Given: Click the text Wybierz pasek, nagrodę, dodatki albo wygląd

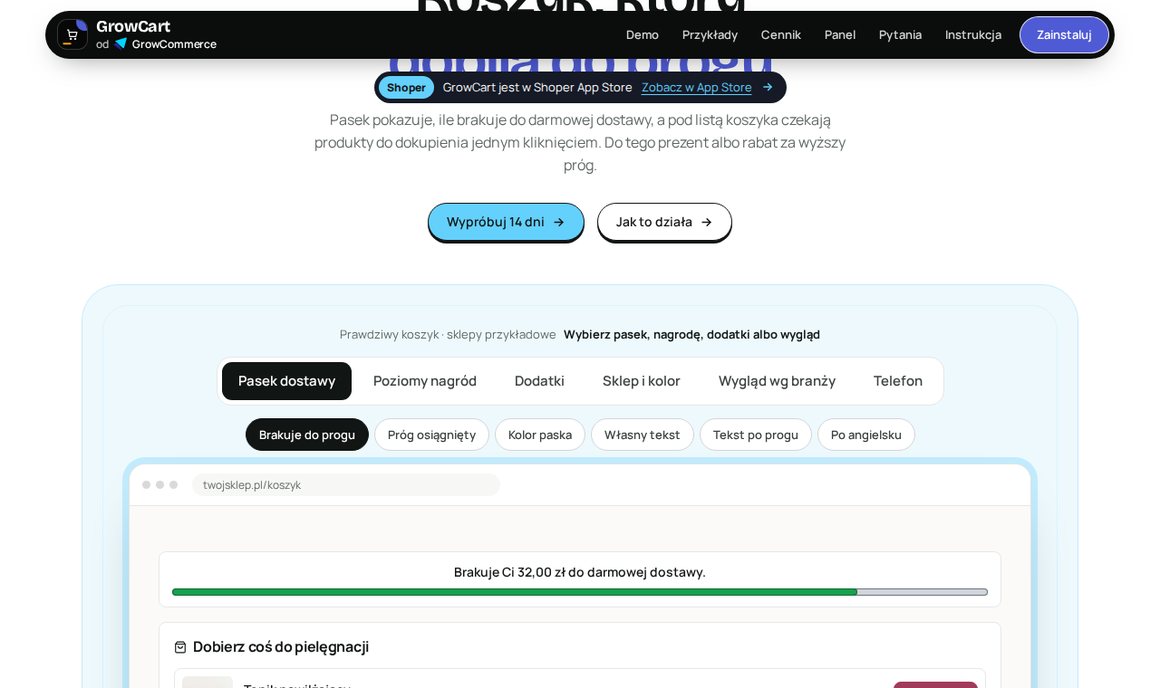Looking at the screenshot, I should pyautogui.click(x=692, y=334).
